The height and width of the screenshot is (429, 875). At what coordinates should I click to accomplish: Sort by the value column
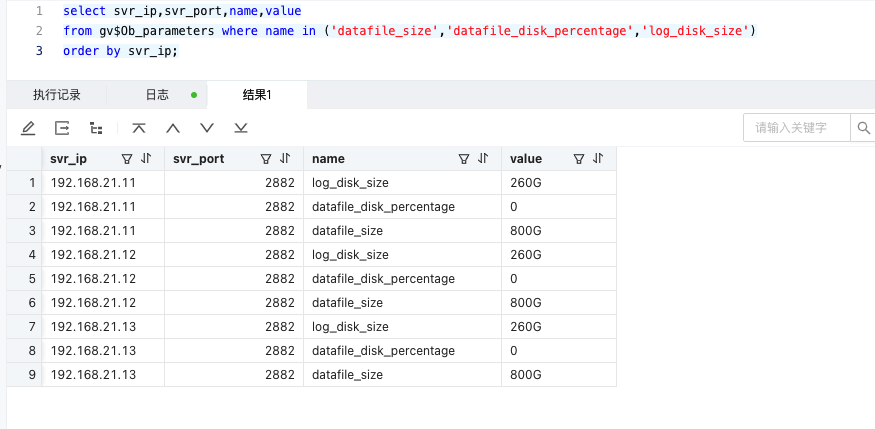[x=598, y=158]
